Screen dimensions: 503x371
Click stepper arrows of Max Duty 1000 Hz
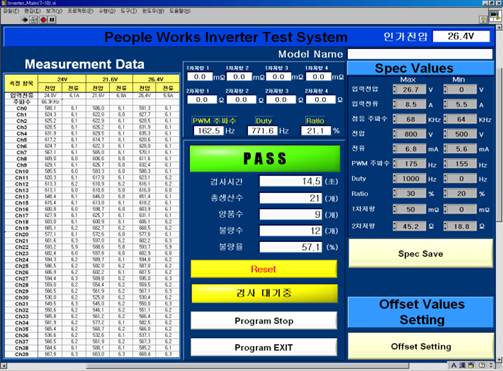pyautogui.click(x=395, y=179)
